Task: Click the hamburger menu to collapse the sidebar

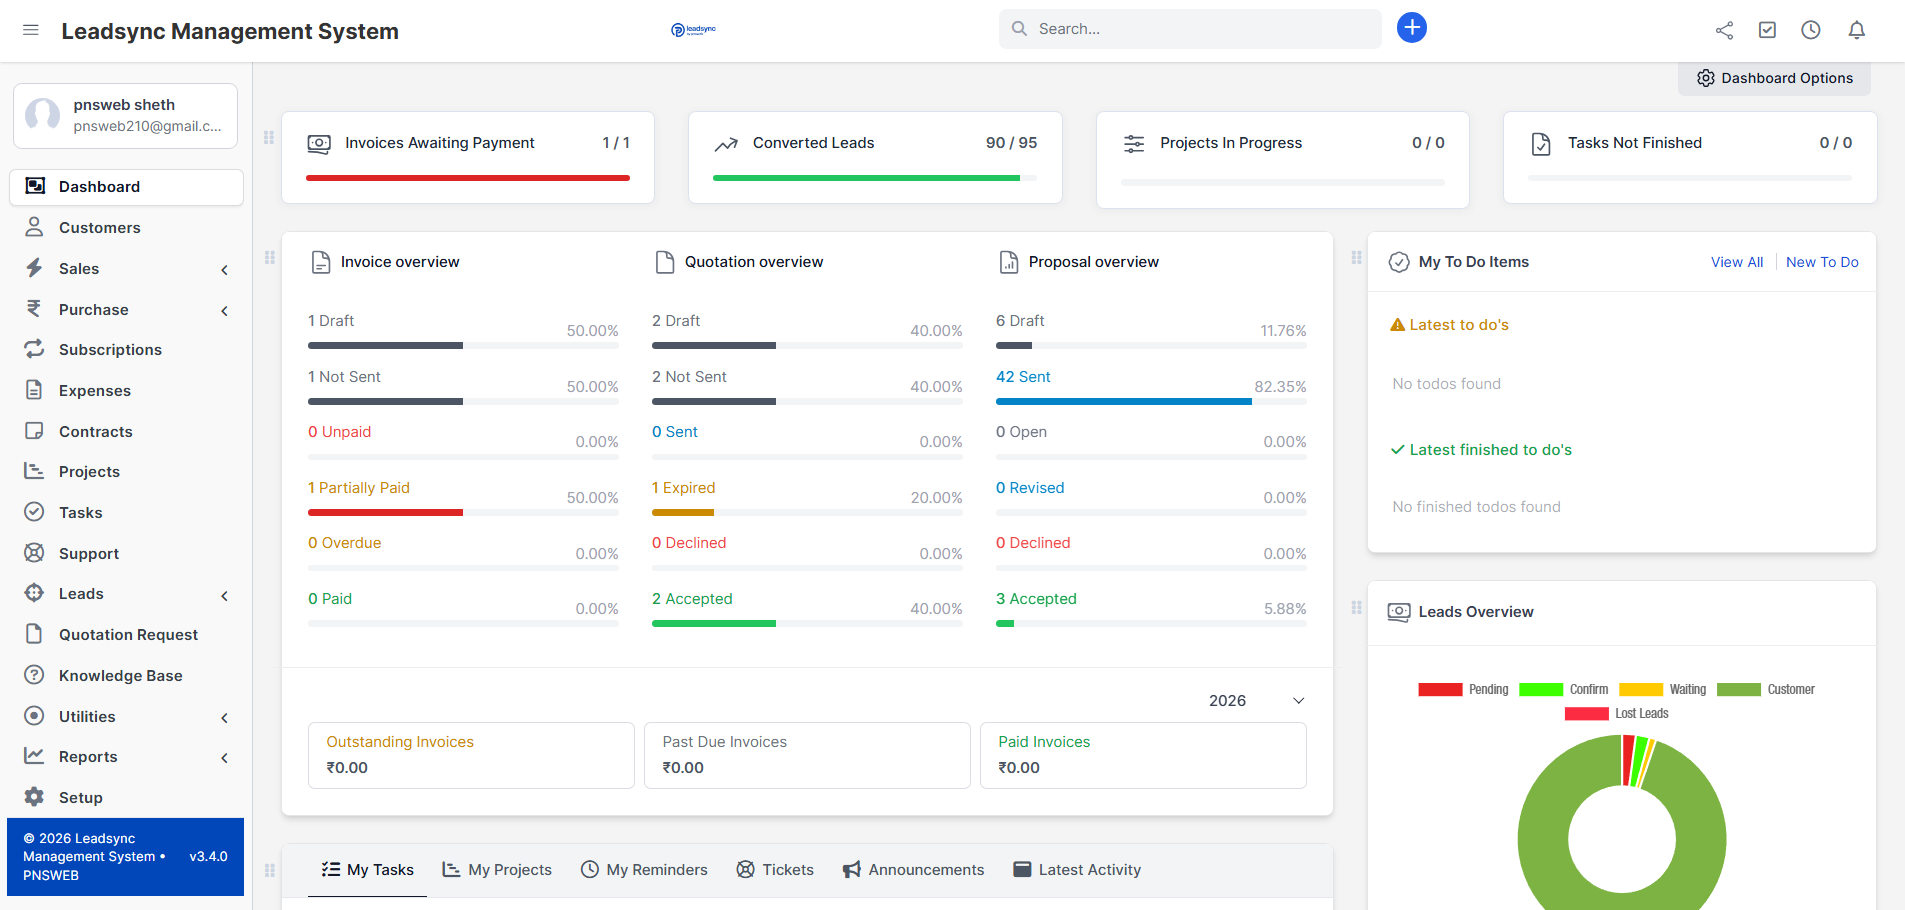Action: pyautogui.click(x=31, y=30)
